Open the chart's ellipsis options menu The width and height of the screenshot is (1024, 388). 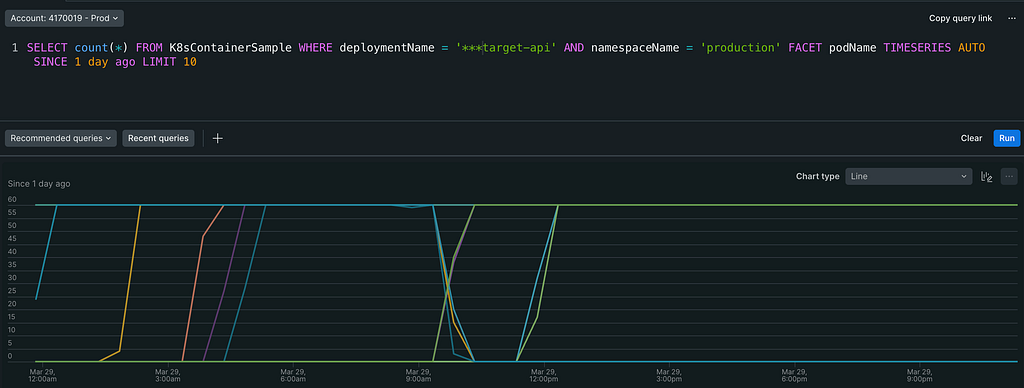[1010, 176]
